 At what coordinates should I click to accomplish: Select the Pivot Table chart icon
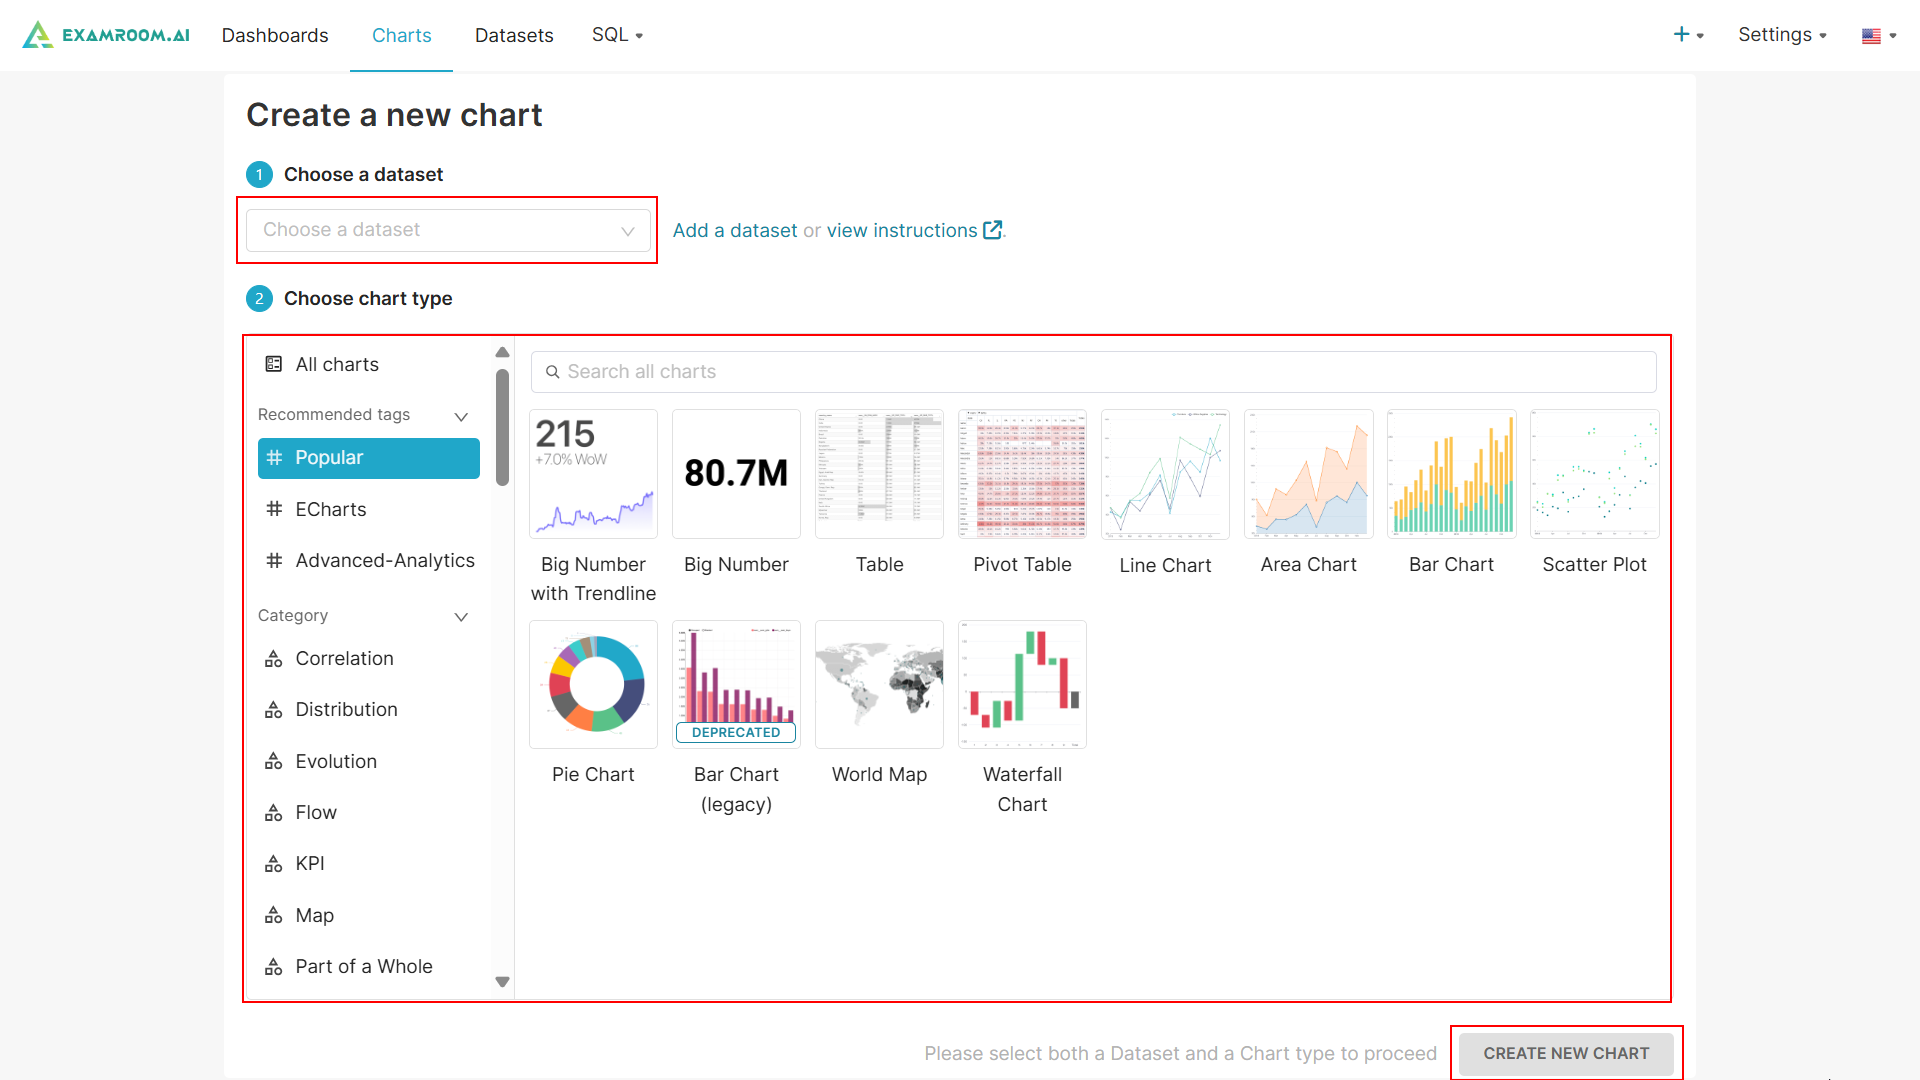pos(1022,474)
